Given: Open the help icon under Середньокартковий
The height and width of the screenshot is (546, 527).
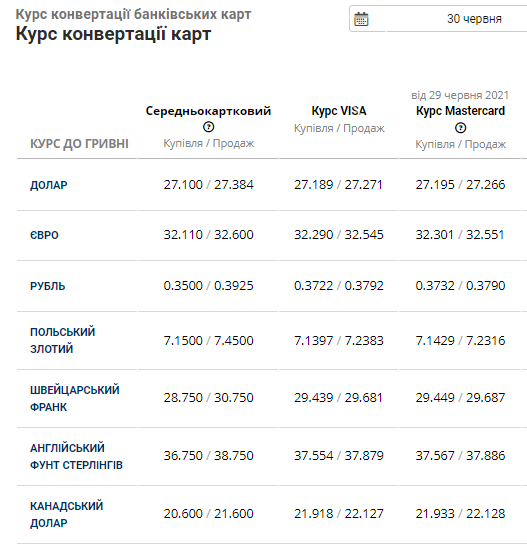Looking at the screenshot, I should (208, 127).
